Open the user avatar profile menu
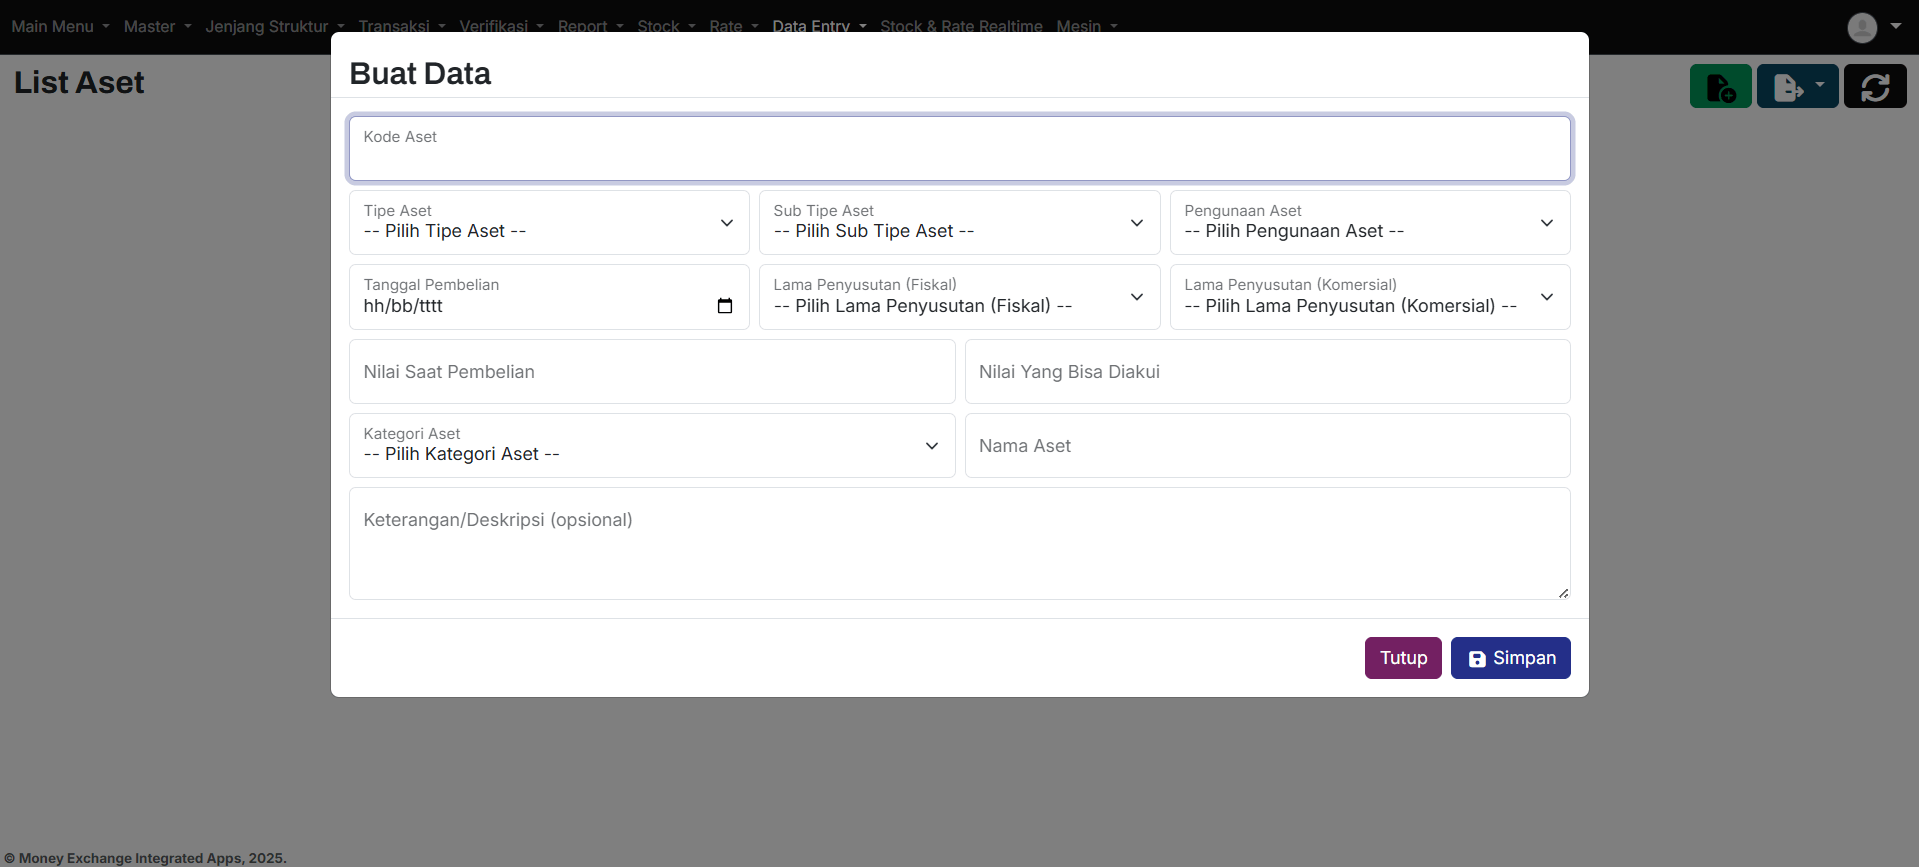Viewport: 1919px width, 867px height. point(1872,27)
